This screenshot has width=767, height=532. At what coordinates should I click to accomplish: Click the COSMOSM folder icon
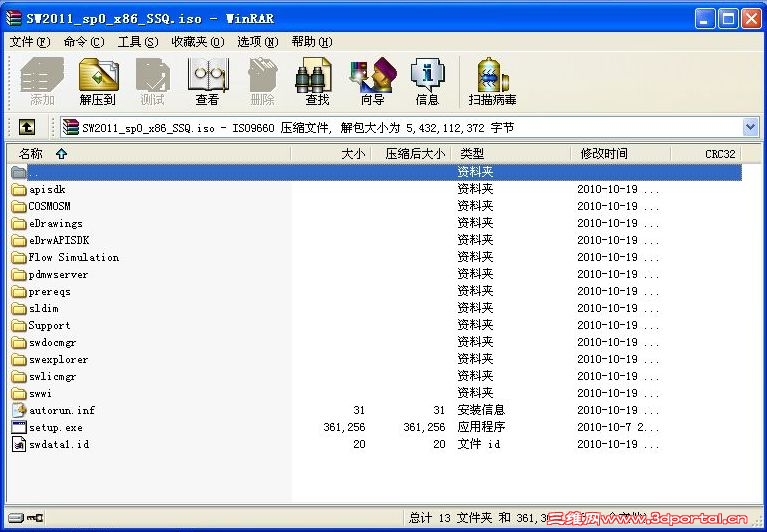click(19, 206)
